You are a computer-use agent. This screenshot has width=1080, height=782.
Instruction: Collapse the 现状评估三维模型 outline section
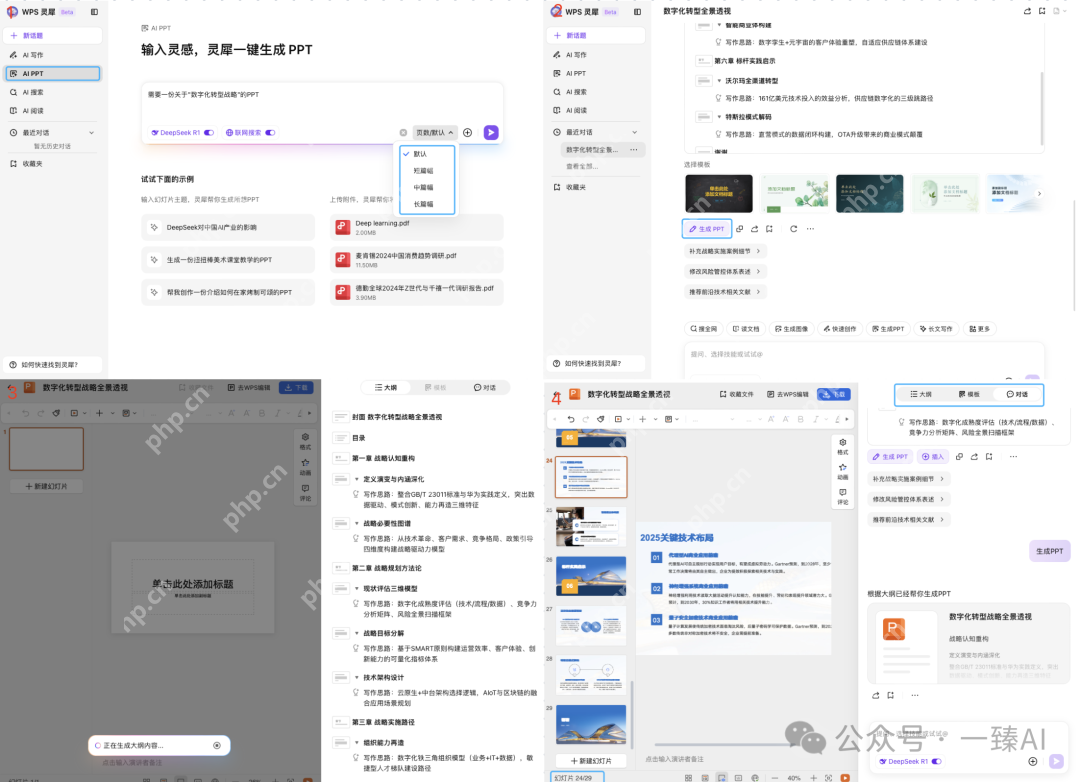click(x=357, y=588)
